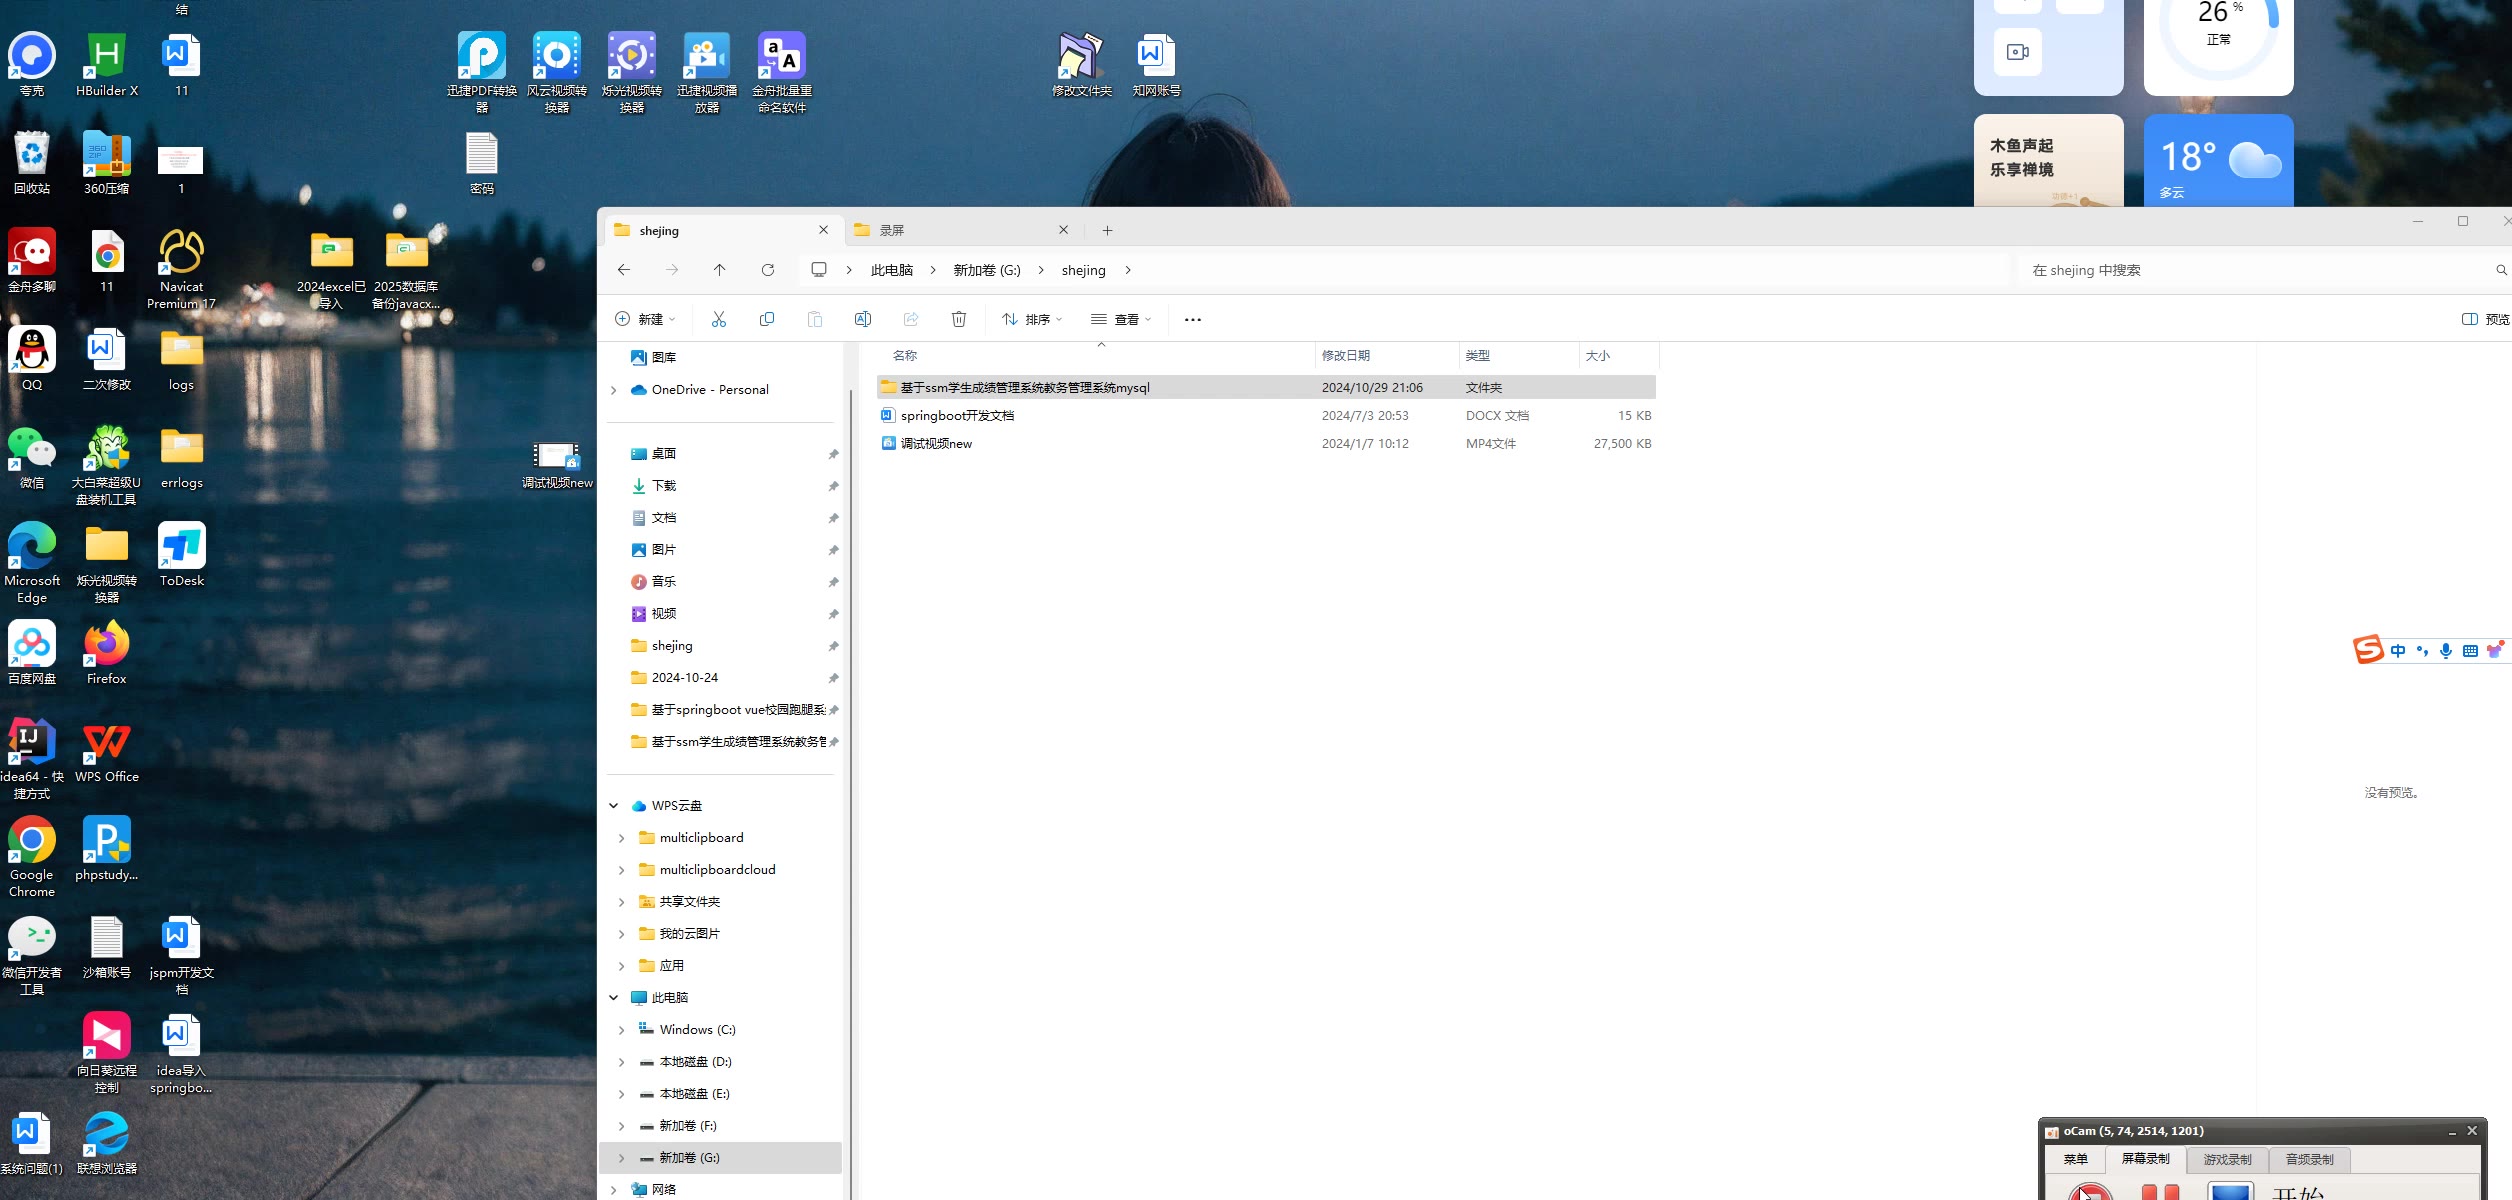Click the Rename icon in Explorer toolbar
2512x1200 pixels.
tap(863, 319)
